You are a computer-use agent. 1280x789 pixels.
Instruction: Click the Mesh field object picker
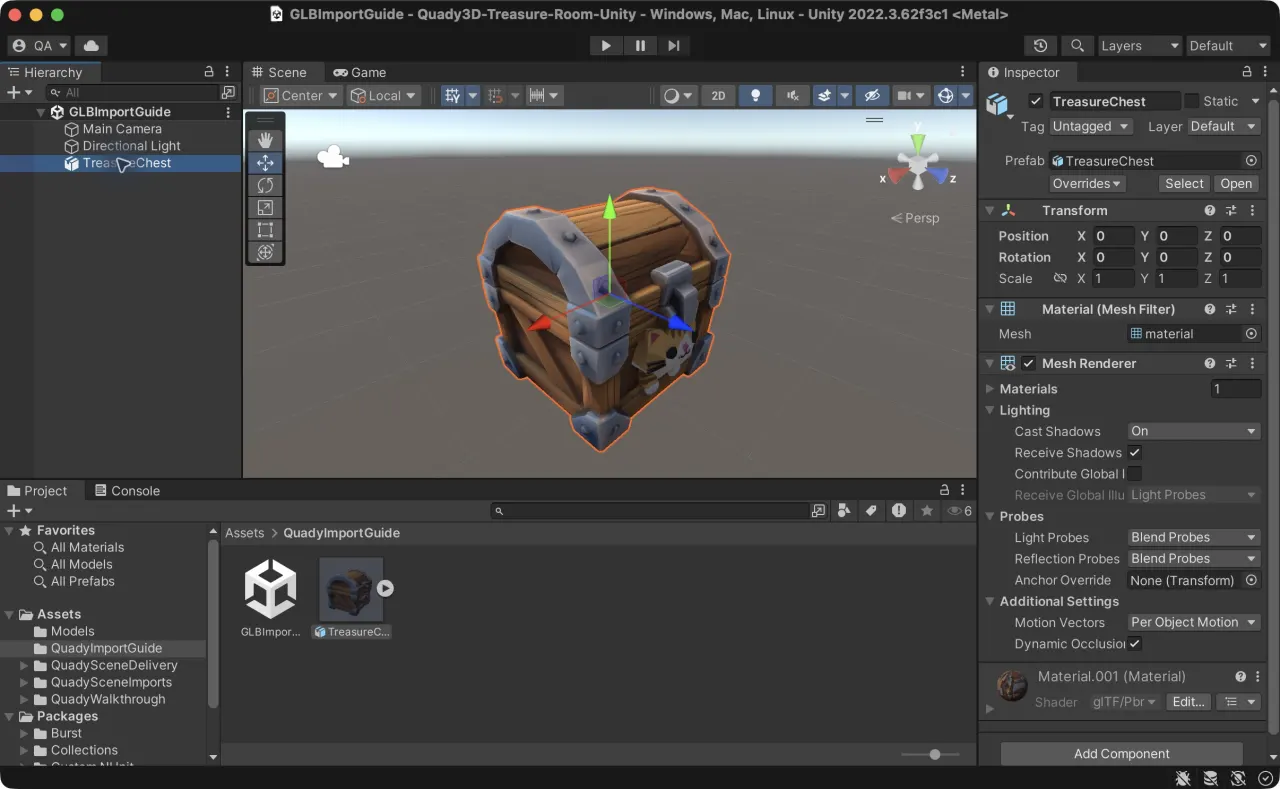click(x=1251, y=334)
